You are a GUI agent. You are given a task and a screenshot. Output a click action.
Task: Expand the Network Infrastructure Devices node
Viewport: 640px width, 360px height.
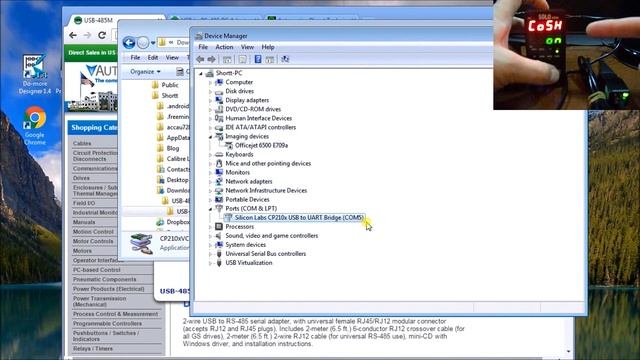(210, 191)
